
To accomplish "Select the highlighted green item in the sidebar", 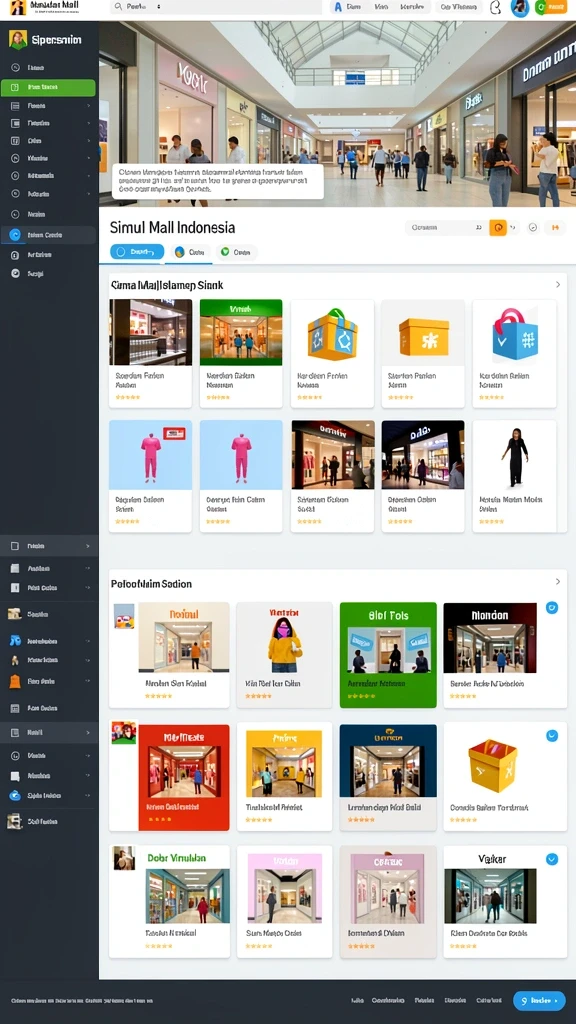I will (x=48, y=88).
